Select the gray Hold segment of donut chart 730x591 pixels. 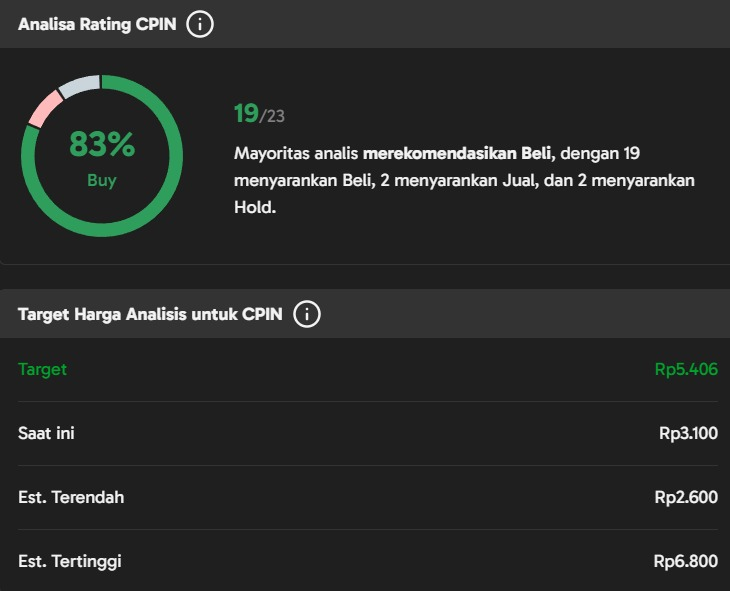coord(80,86)
